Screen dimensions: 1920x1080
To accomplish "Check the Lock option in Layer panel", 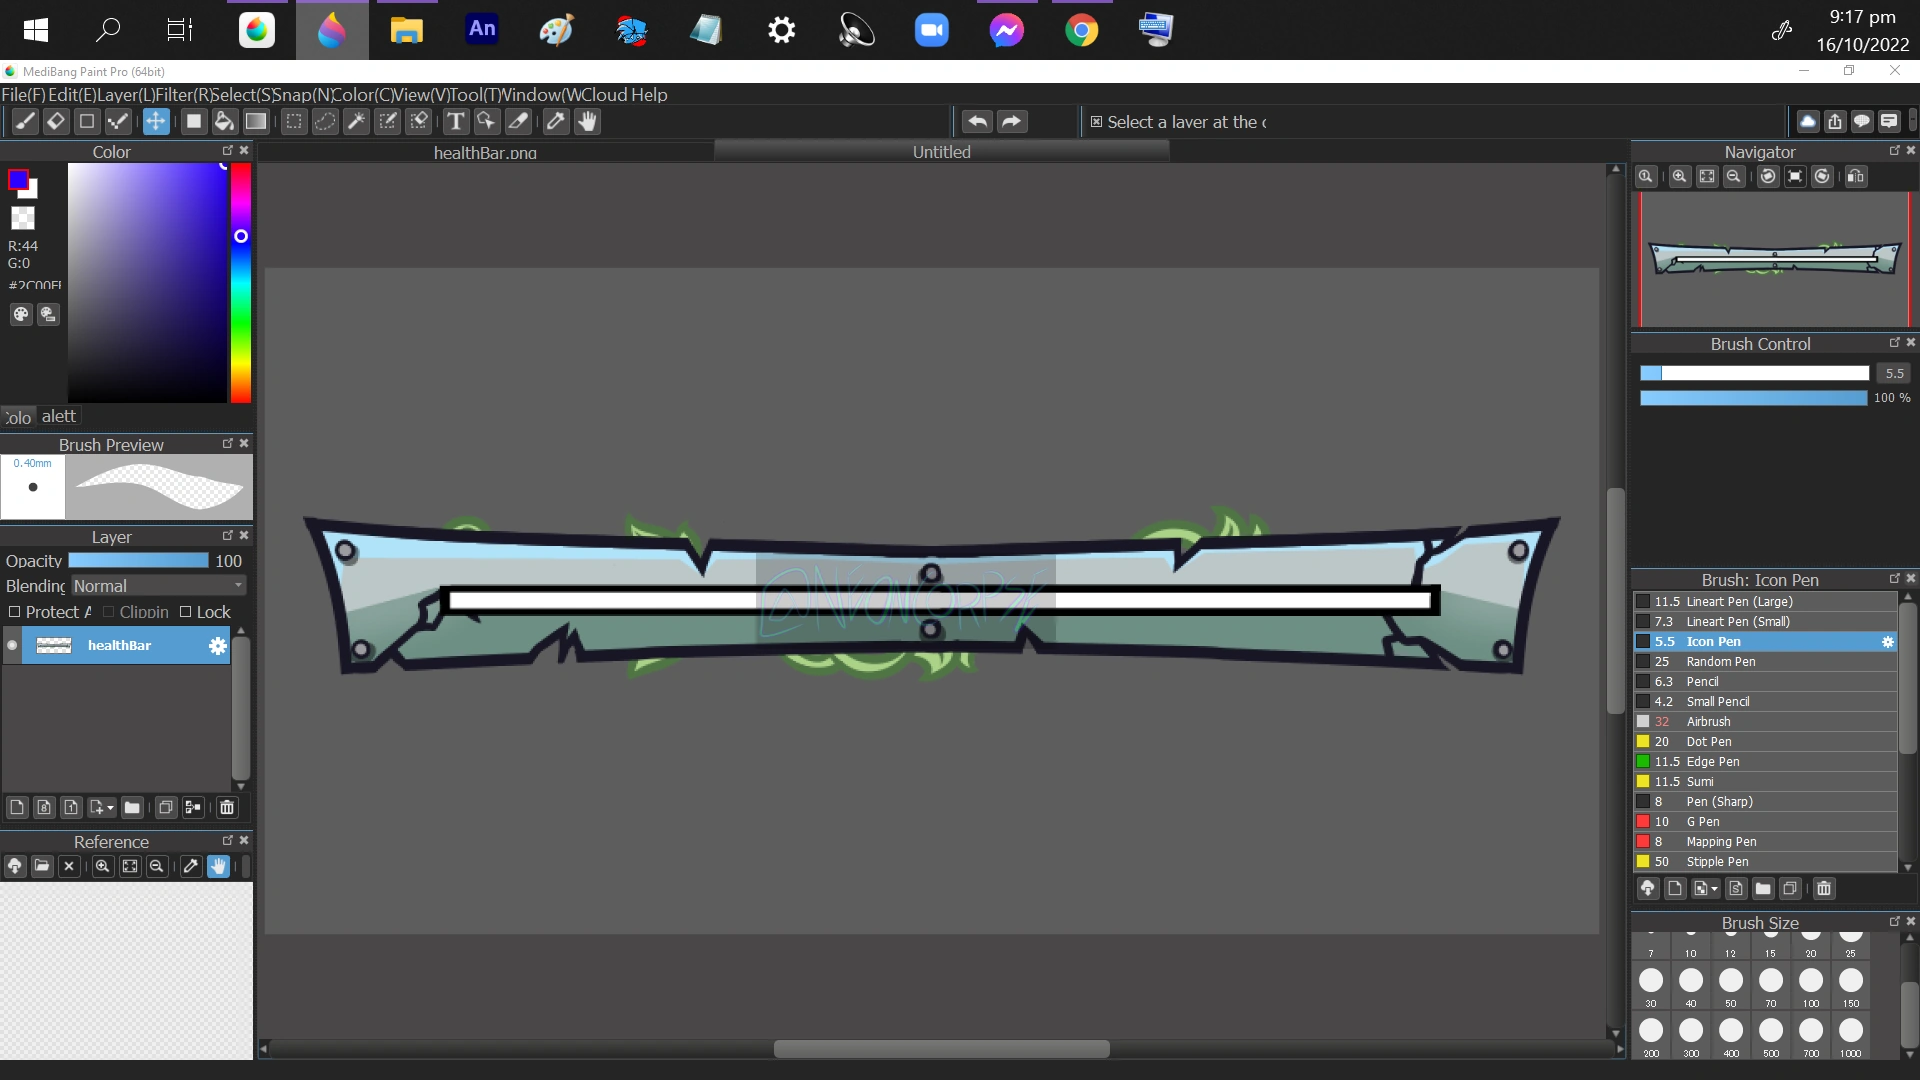I will pos(186,612).
